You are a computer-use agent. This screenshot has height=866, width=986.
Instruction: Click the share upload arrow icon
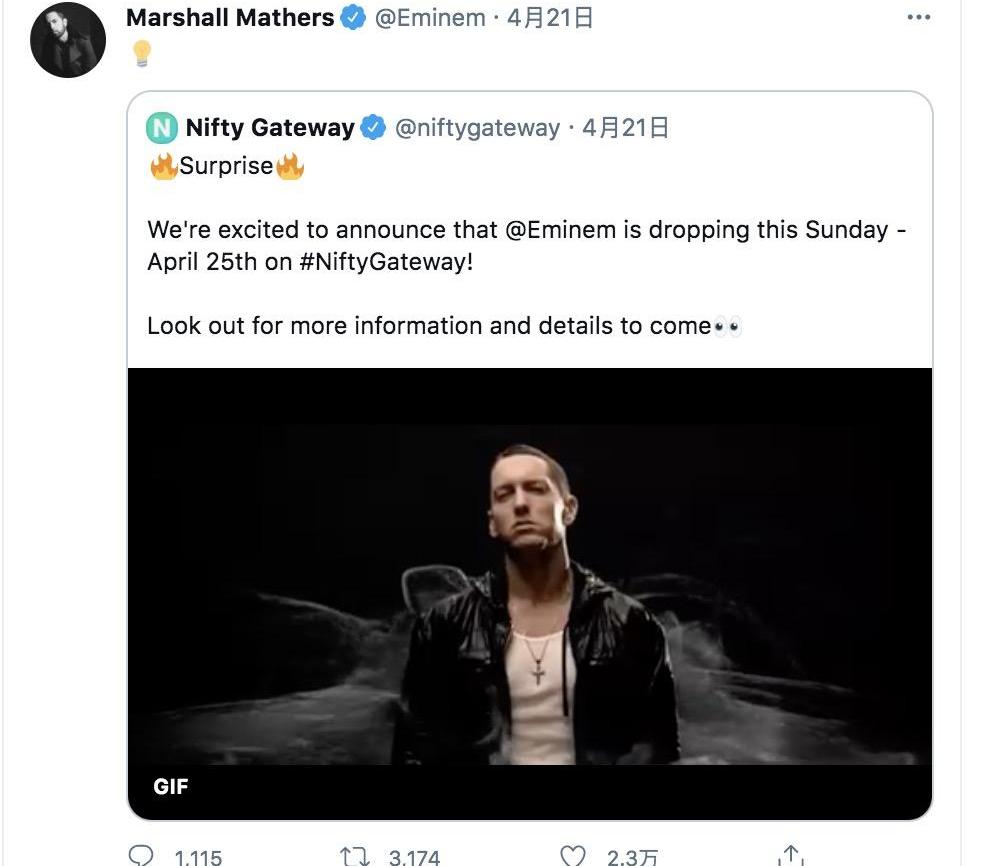[x=790, y=856]
